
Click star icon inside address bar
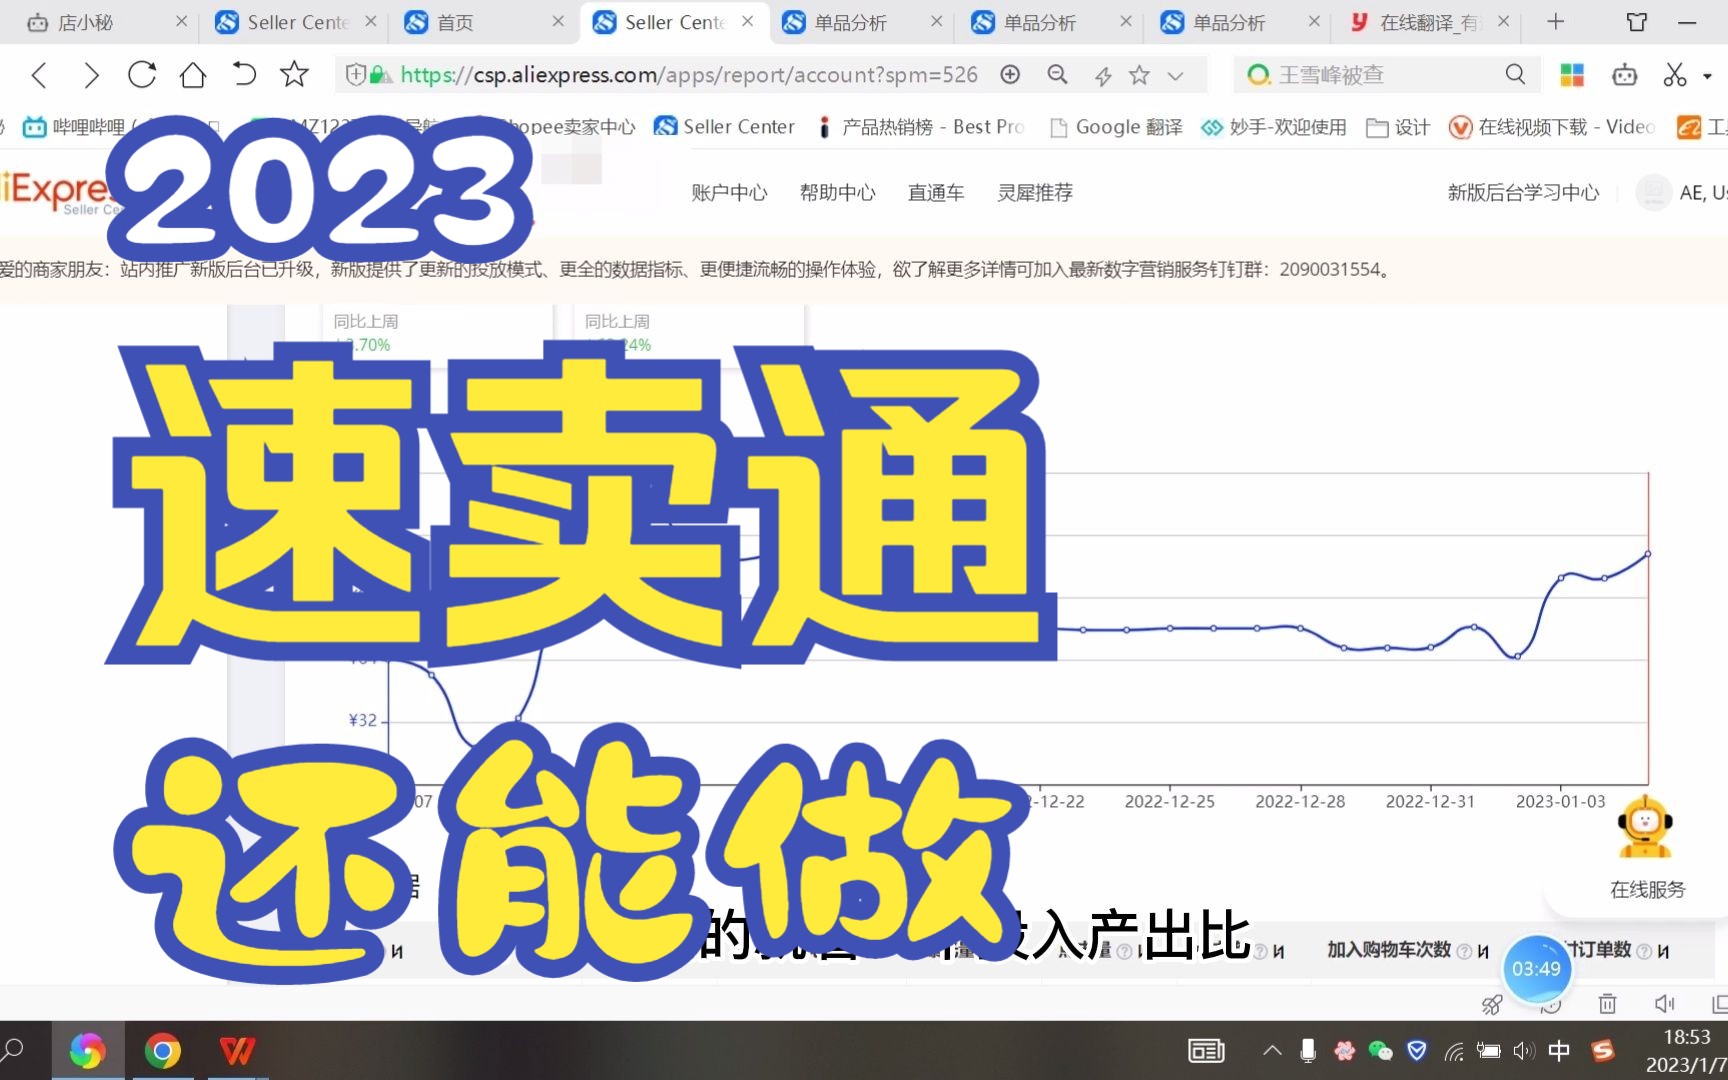tap(1139, 75)
